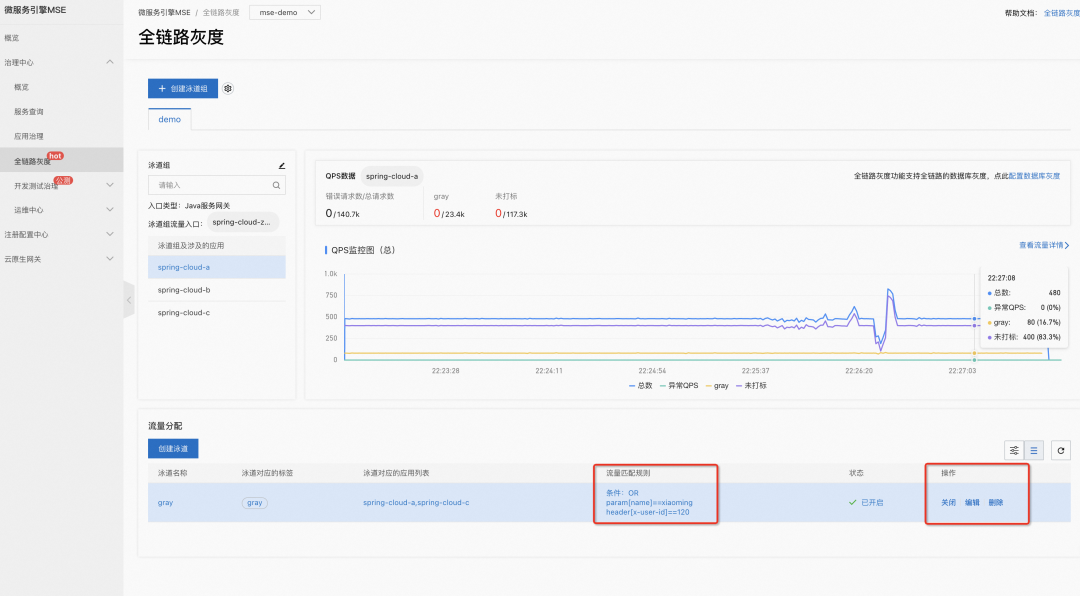Collapse the left sidebar handle
1080x596 pixels.
click(x=129, y=300)
